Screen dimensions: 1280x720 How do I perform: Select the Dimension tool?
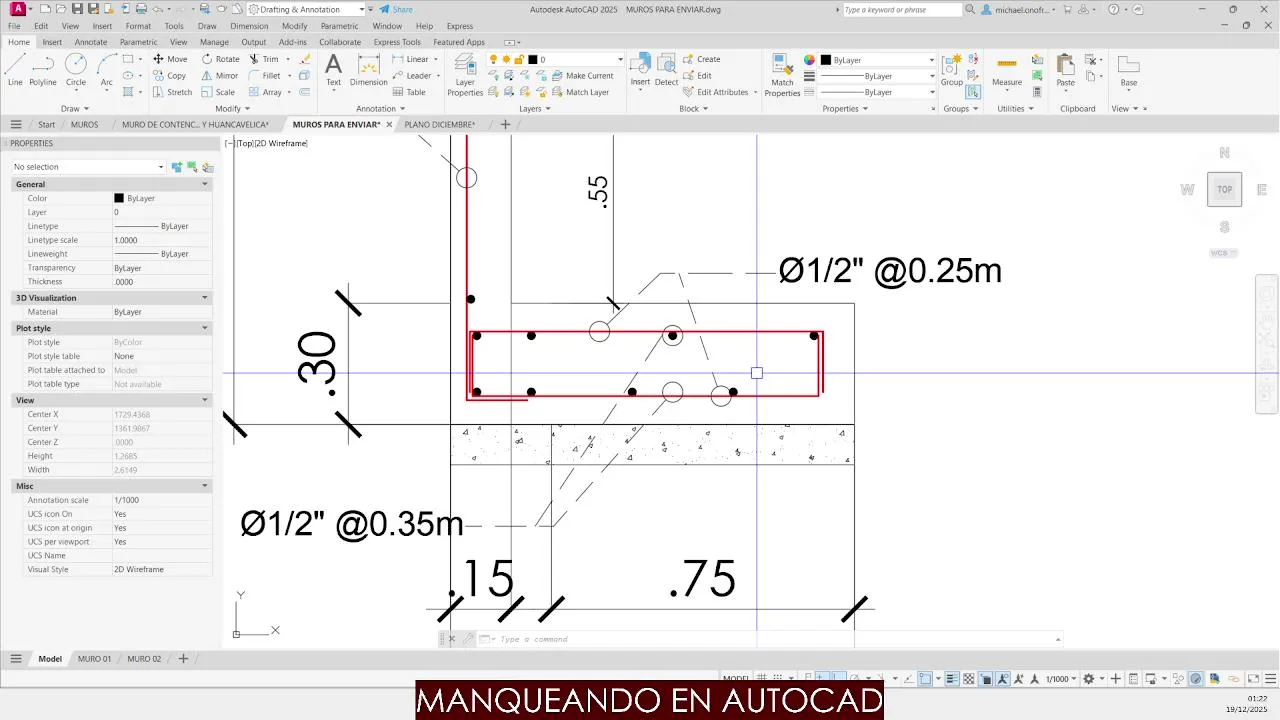click(x=369, y=70)
